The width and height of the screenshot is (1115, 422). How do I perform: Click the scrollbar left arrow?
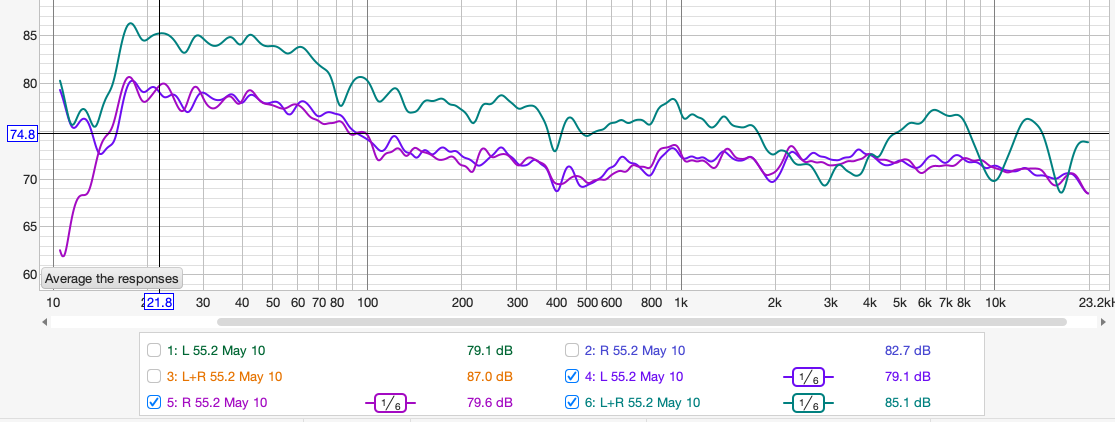(x=46, y=322)
